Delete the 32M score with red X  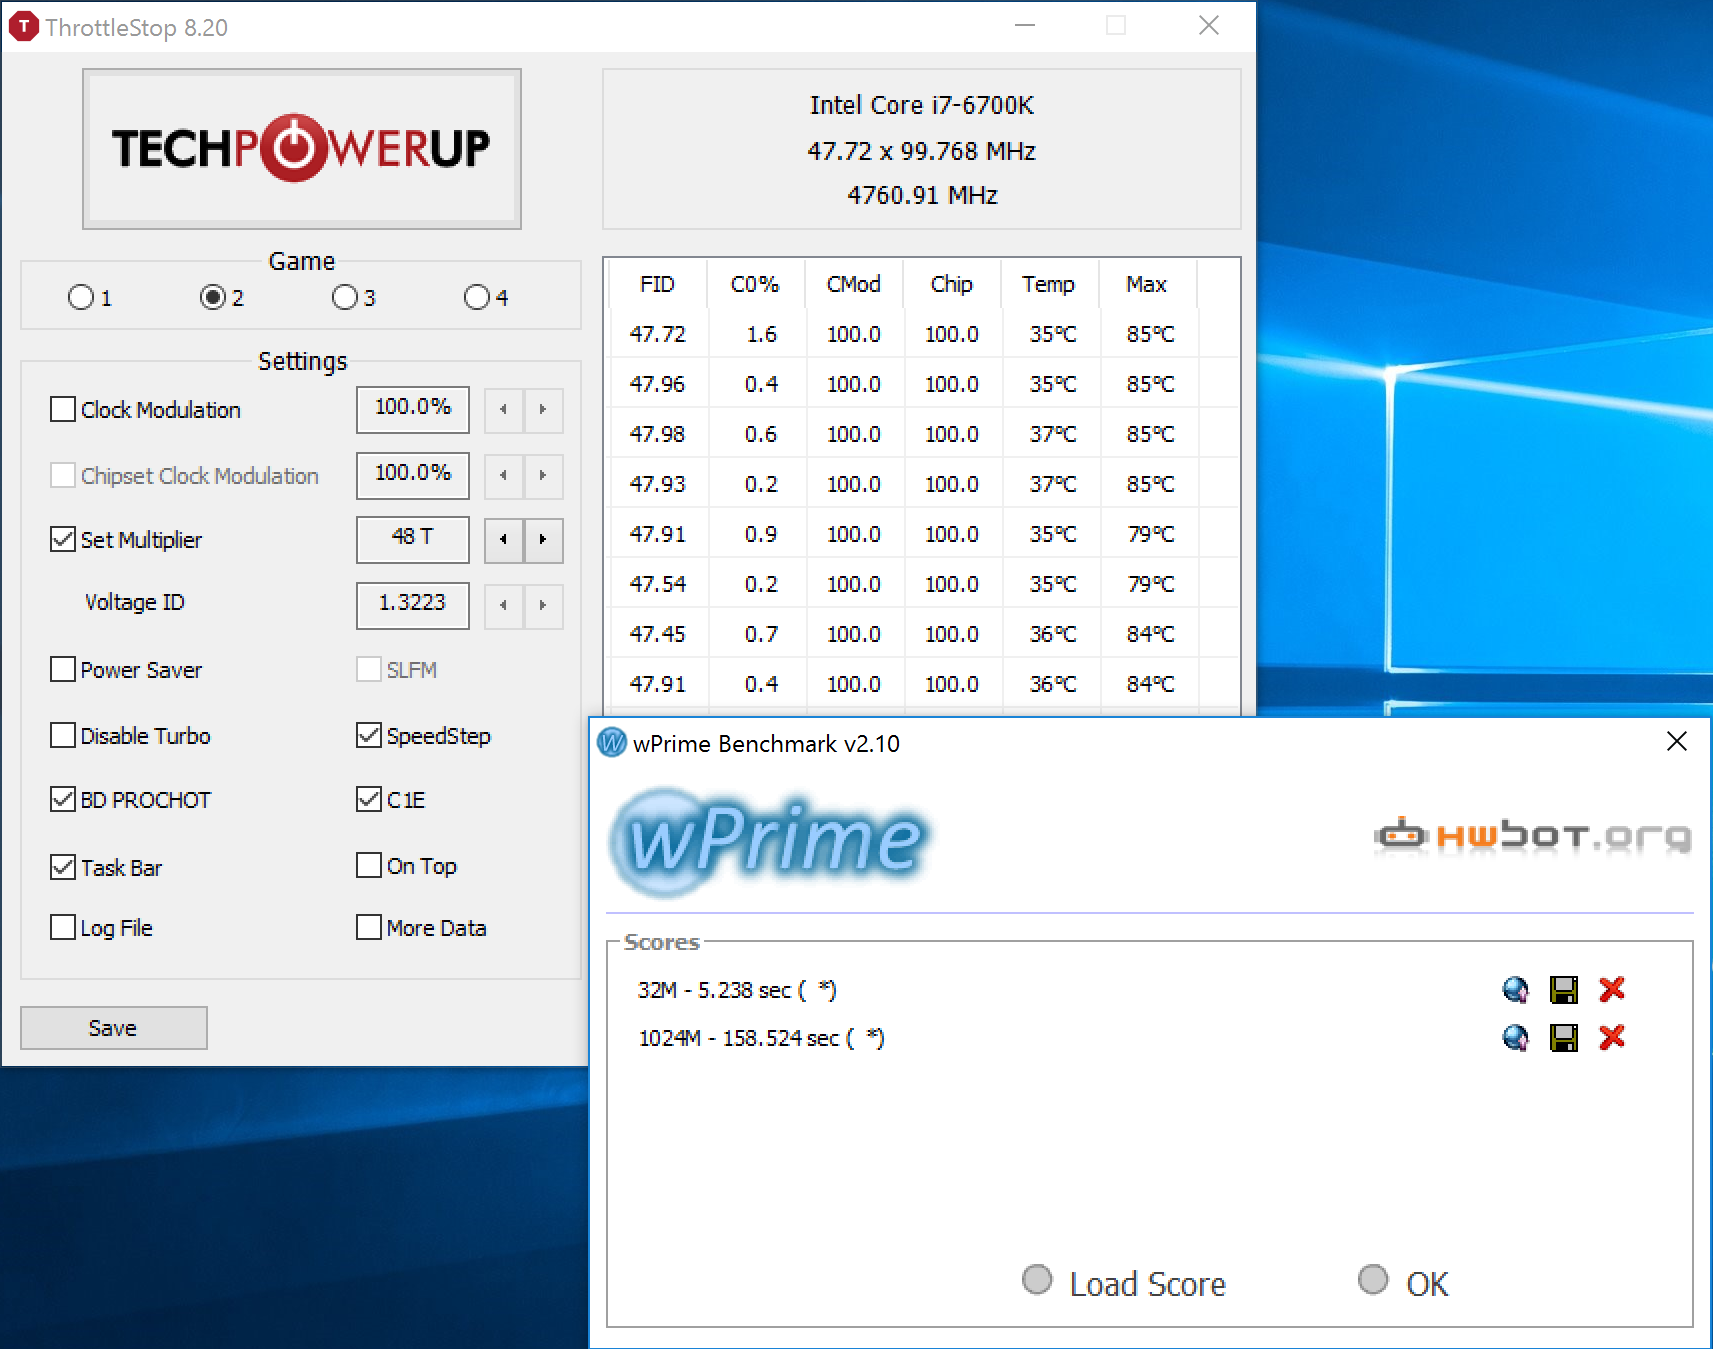(x=1612, y=989)
